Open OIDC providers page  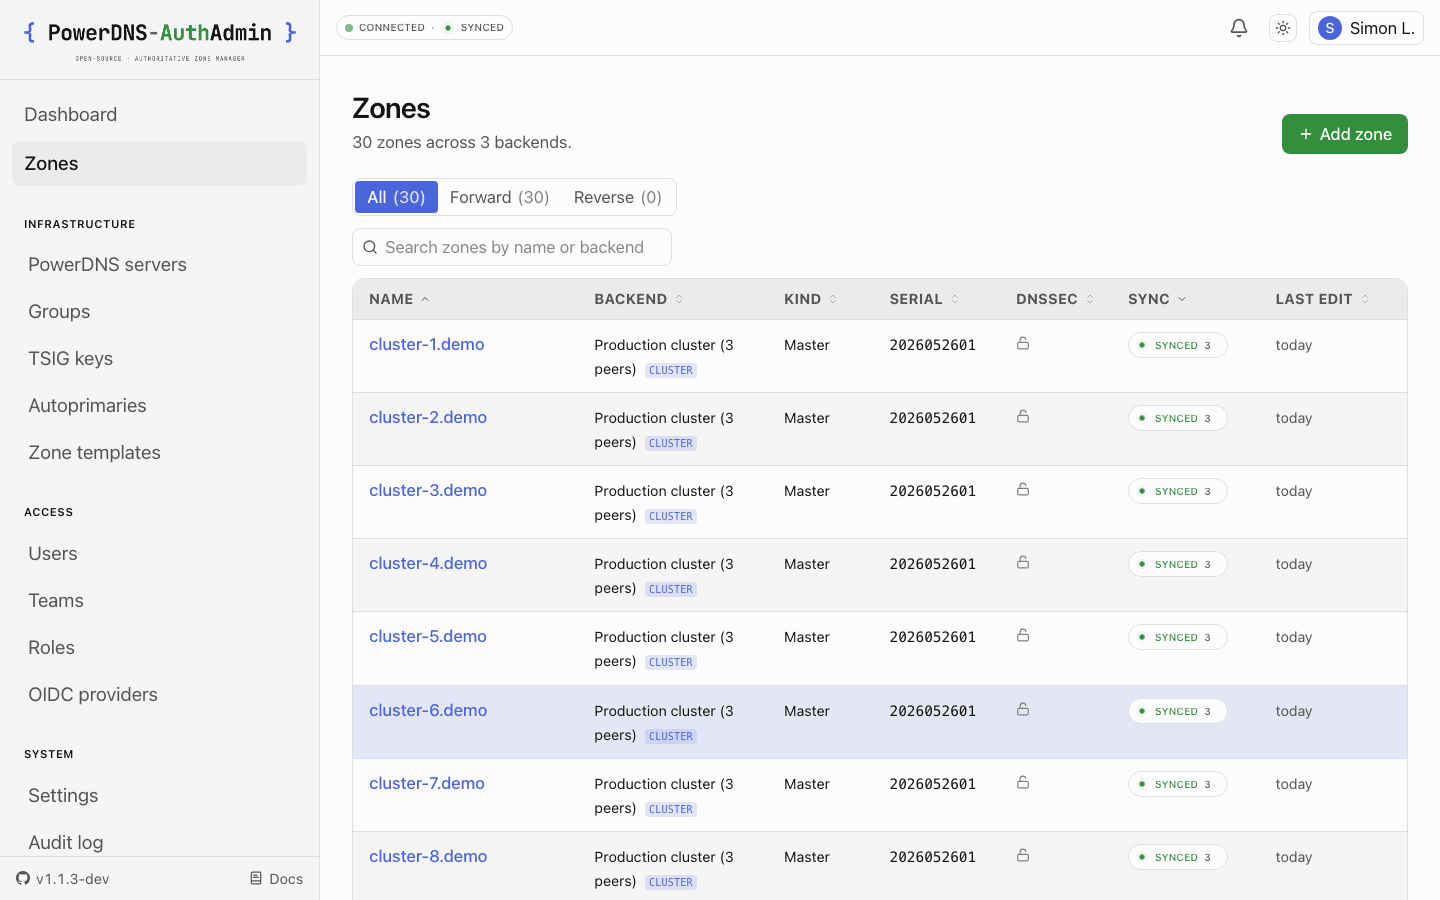point(160,695)
